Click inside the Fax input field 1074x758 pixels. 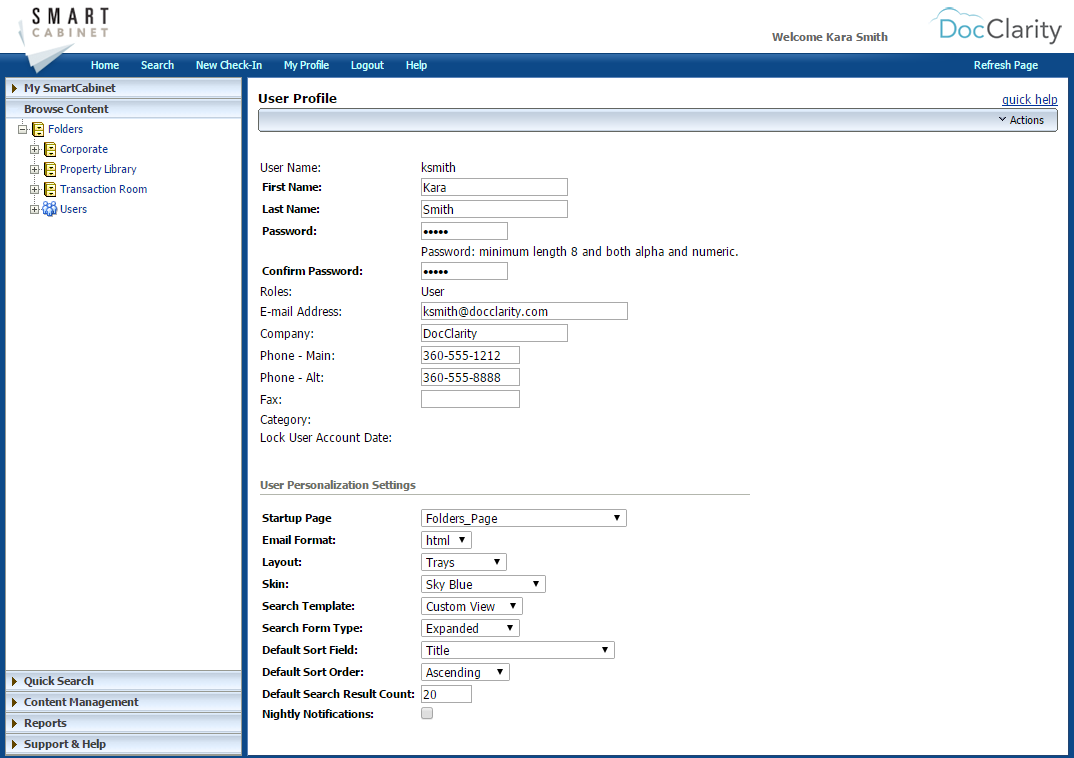click(470, 398)
